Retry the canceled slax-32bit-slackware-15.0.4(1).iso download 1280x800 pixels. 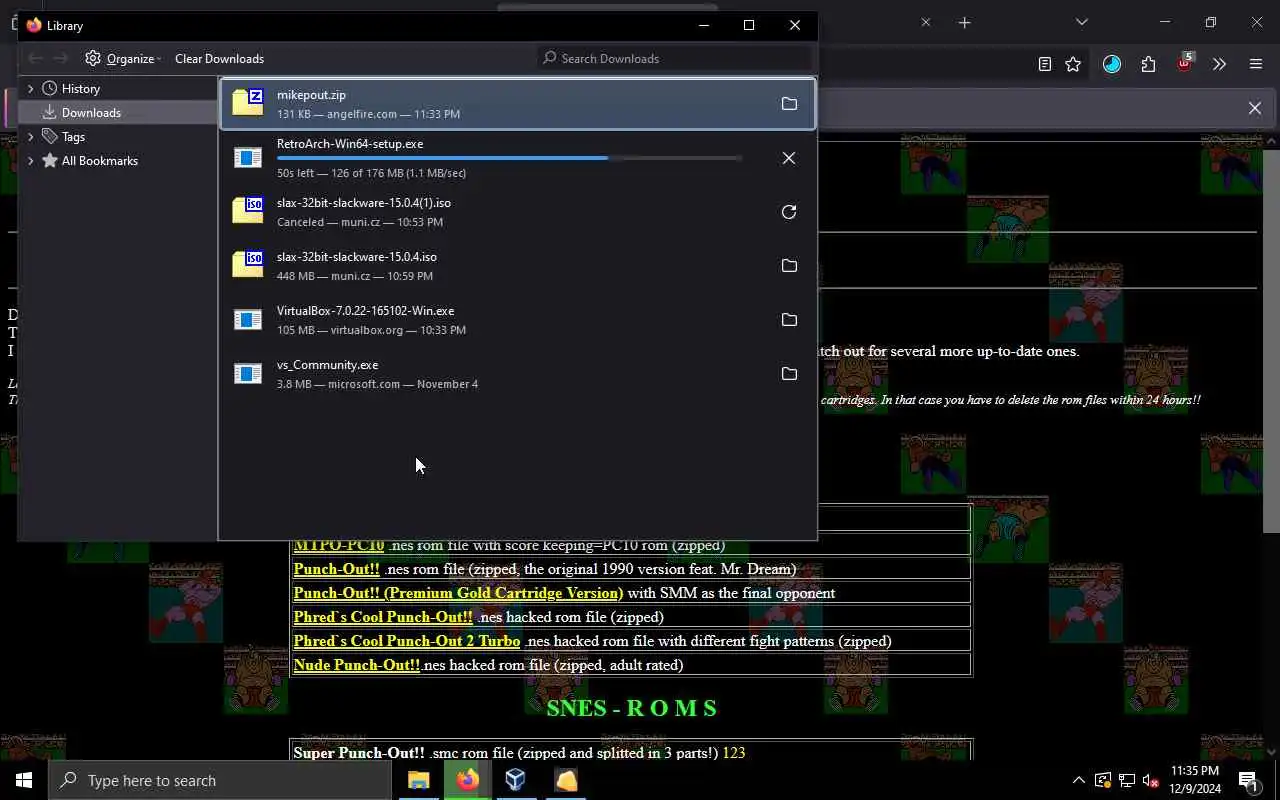(x=789, y=212)
